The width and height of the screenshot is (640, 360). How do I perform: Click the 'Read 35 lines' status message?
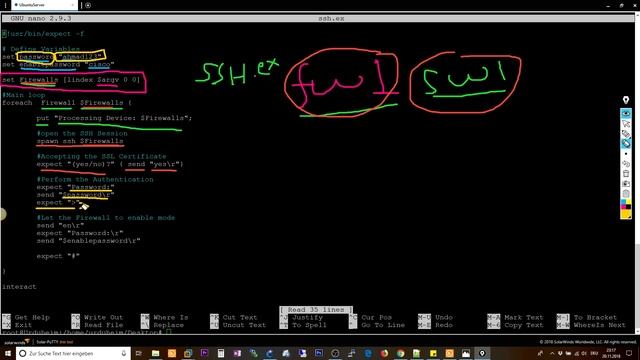click(316, 310)
